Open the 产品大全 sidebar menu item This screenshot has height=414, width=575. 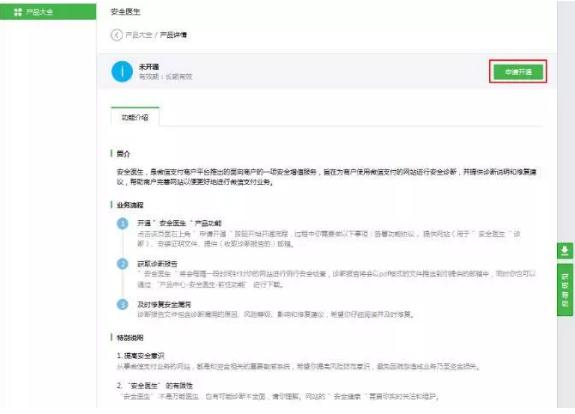[x=48, y=12]
